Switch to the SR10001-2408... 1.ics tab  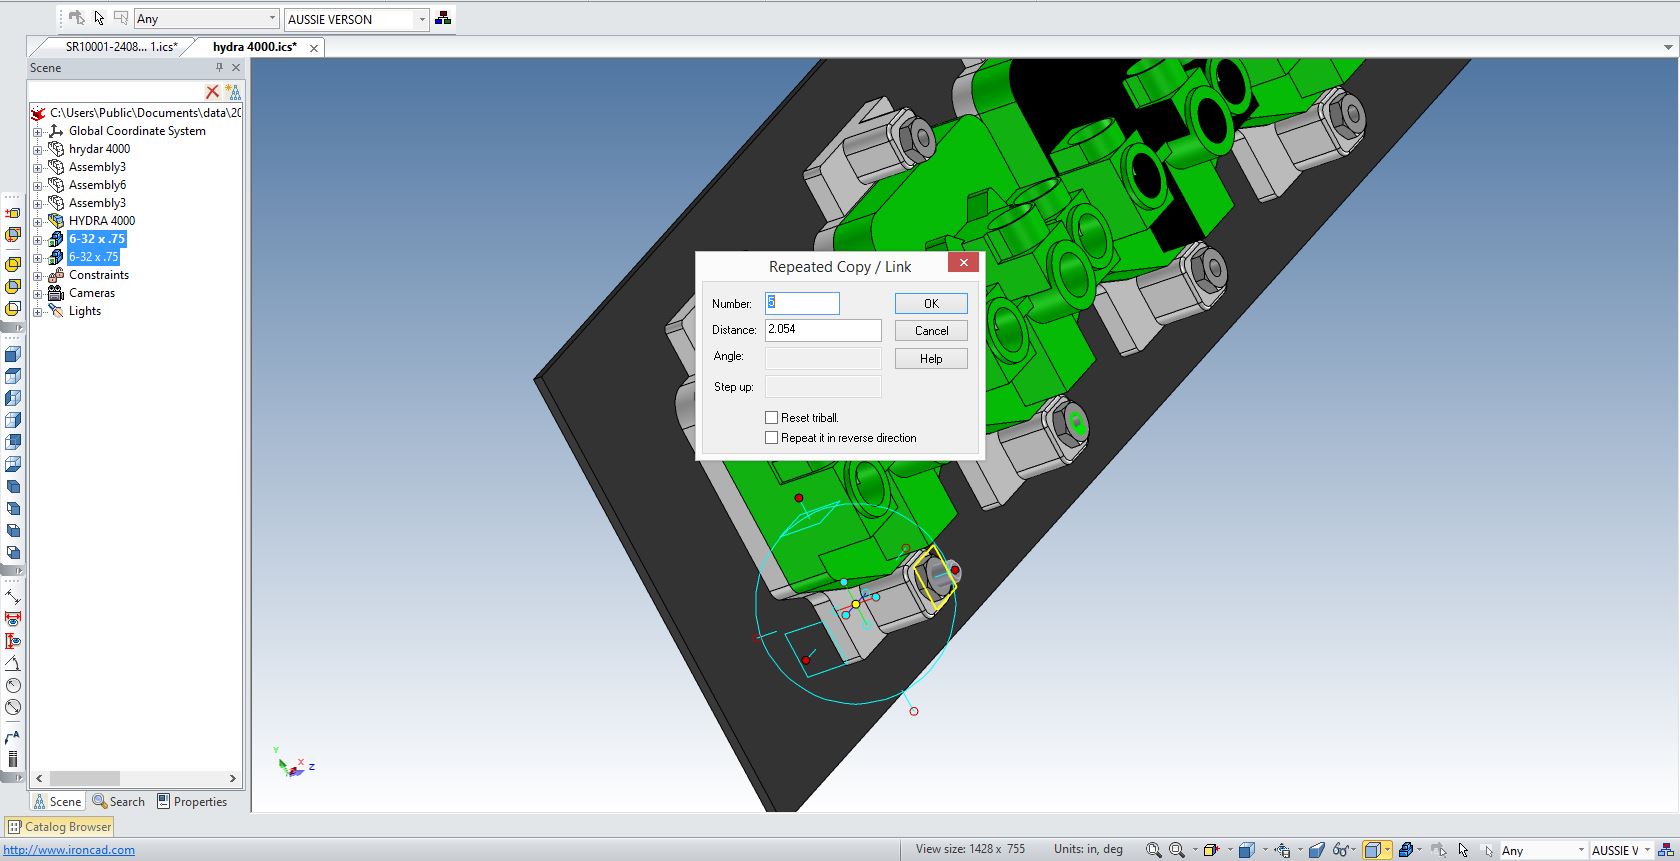pyautogui.click(x=121, y=47)
